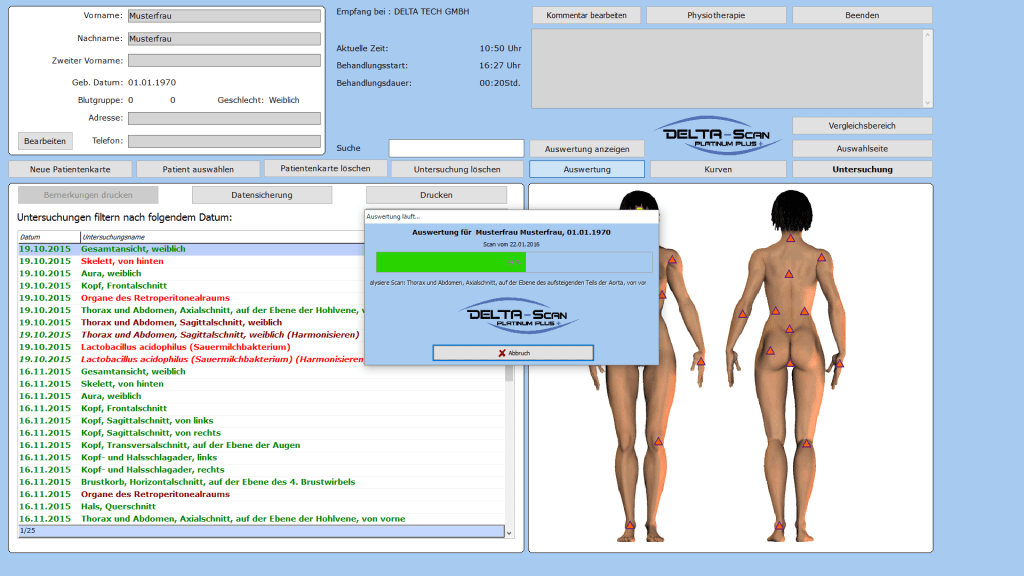This screenshot has height=576, width=1024.
Task: Select the right knee marker on right figure
Action: tap(806, 443)
